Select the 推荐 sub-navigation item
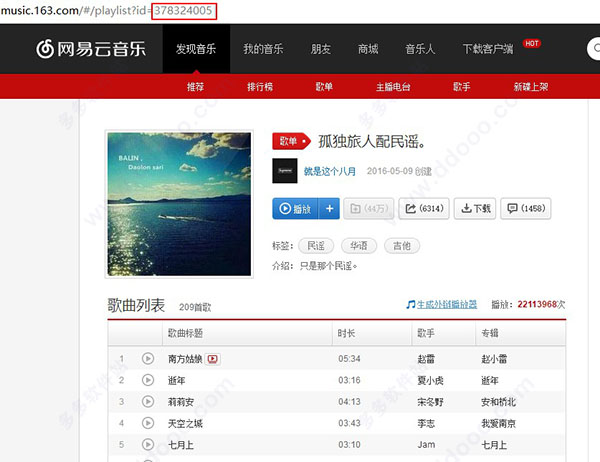This screenshot has width=600, height=462. pyautogui.click(x=195, y=87)
